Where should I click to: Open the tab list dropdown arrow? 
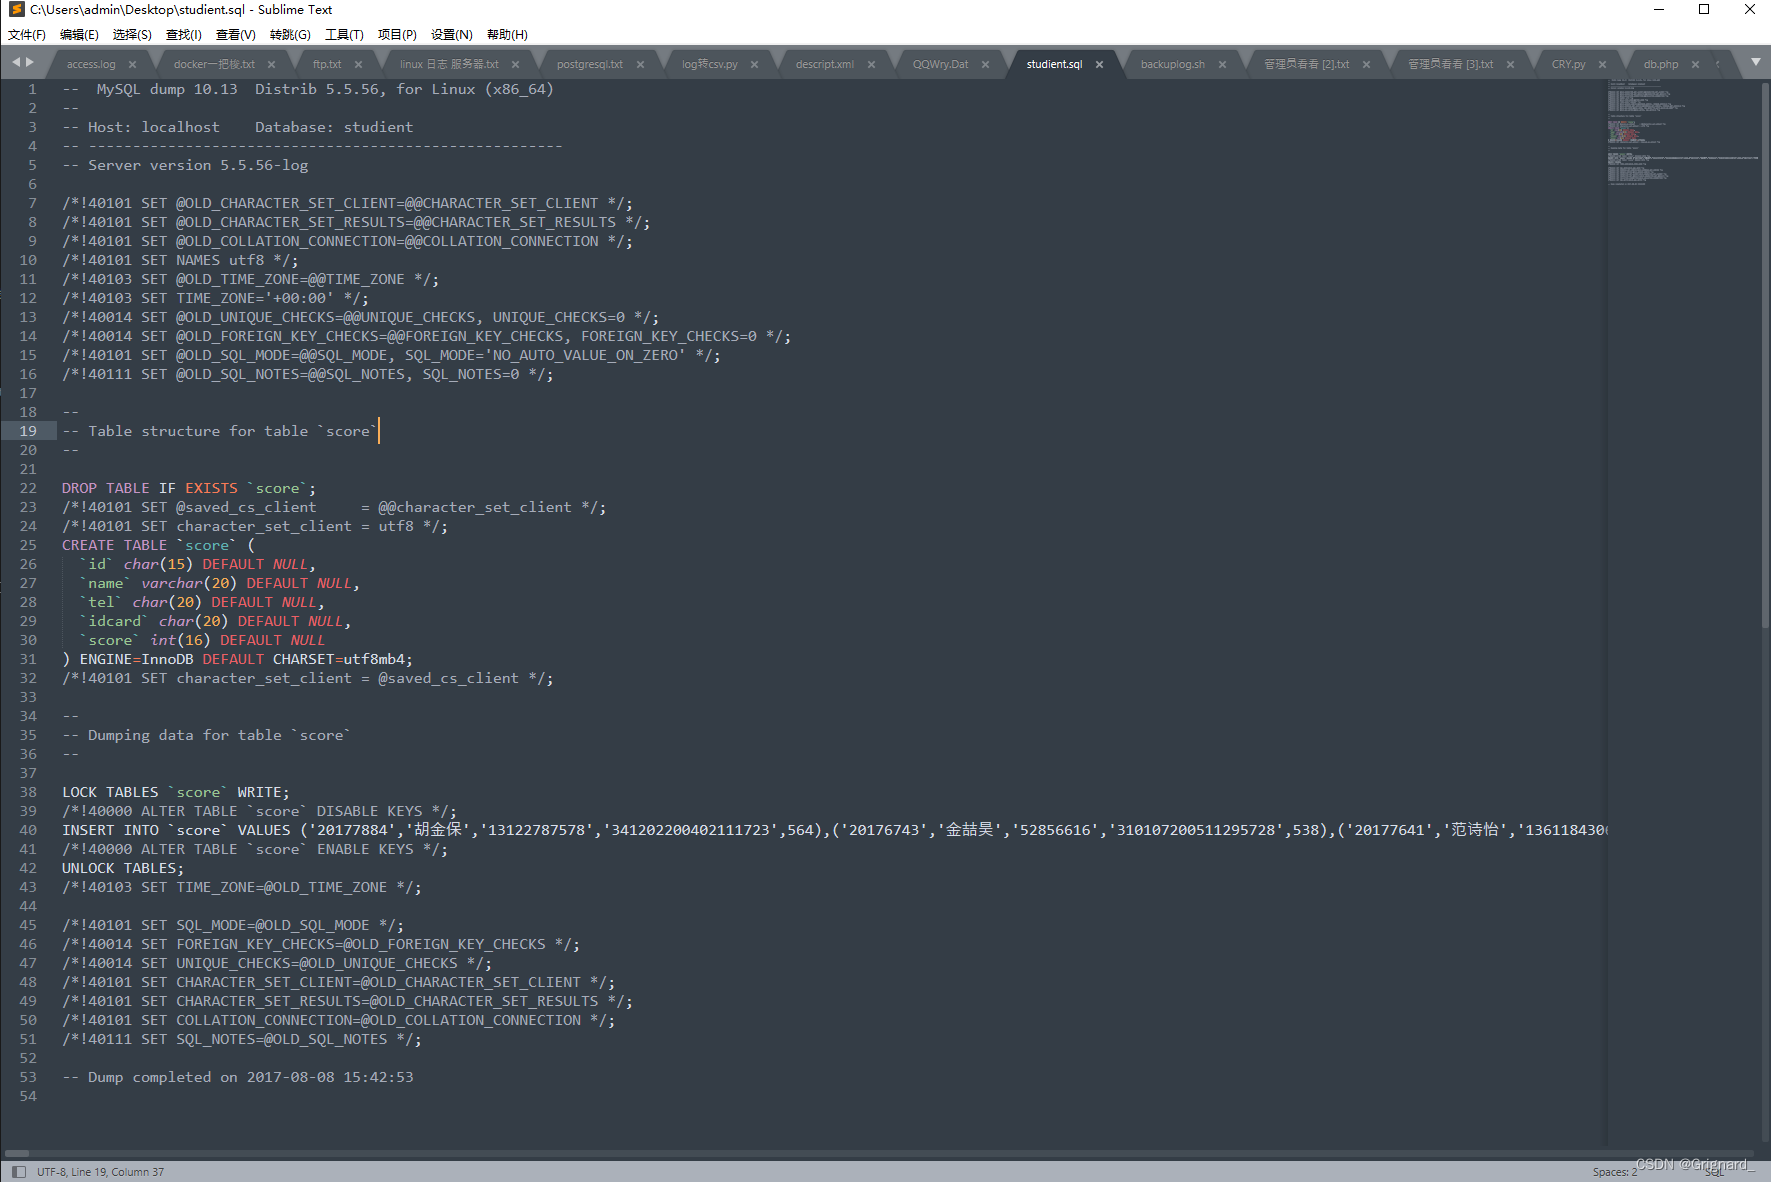click(x=1755, y=62)
